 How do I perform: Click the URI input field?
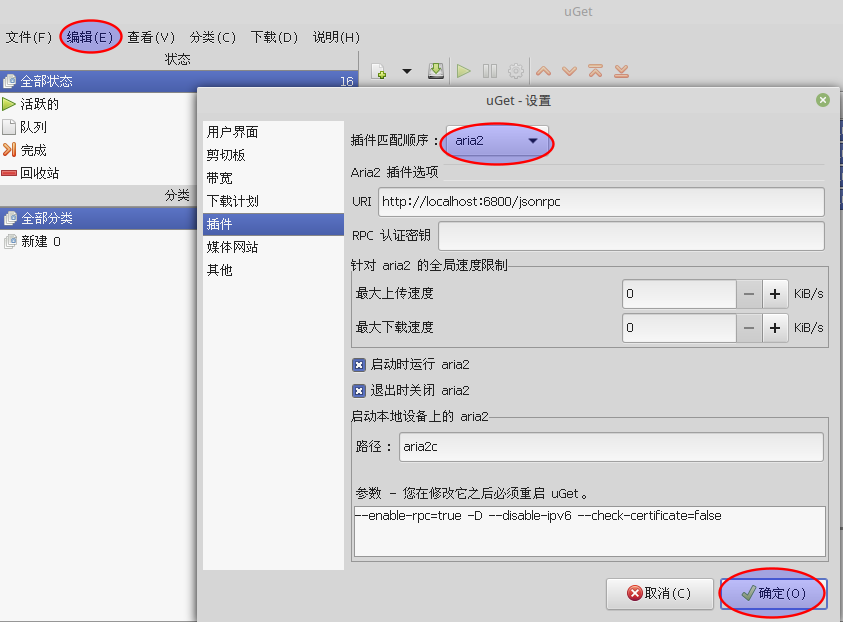click(601, 202)
